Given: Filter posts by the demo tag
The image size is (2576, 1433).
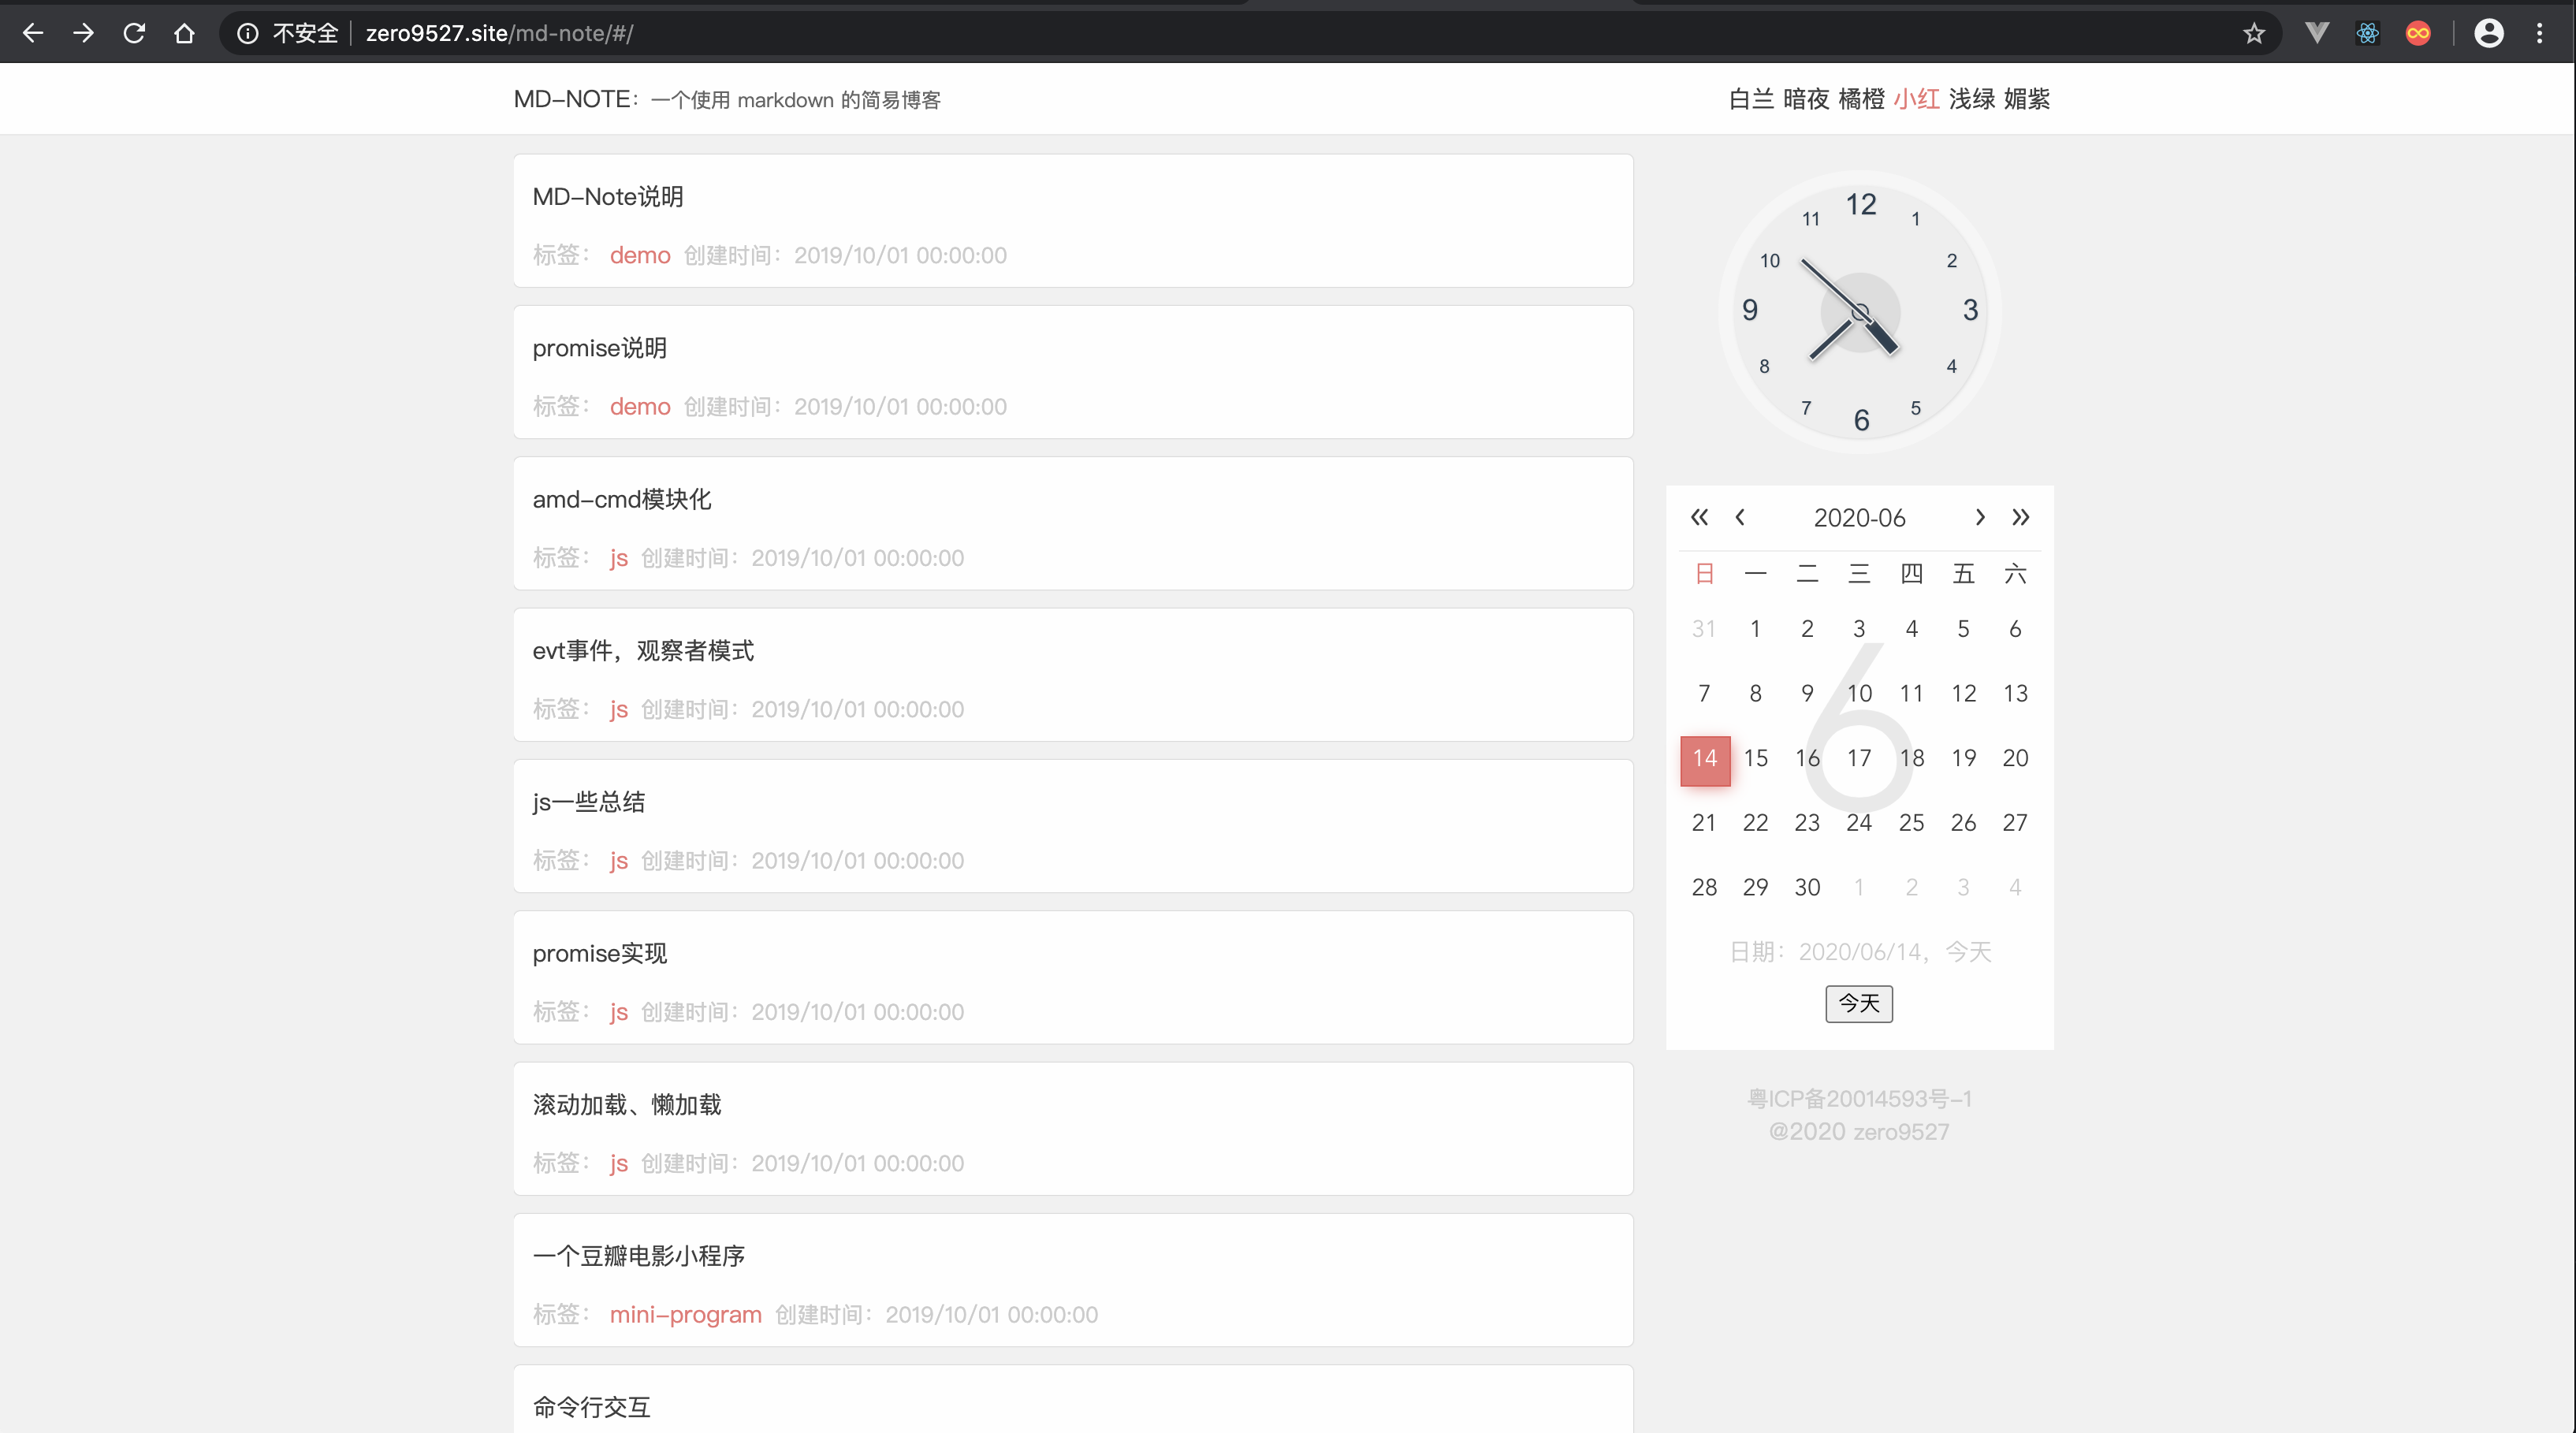Looking at the screenshot, I should coord(640,255).
